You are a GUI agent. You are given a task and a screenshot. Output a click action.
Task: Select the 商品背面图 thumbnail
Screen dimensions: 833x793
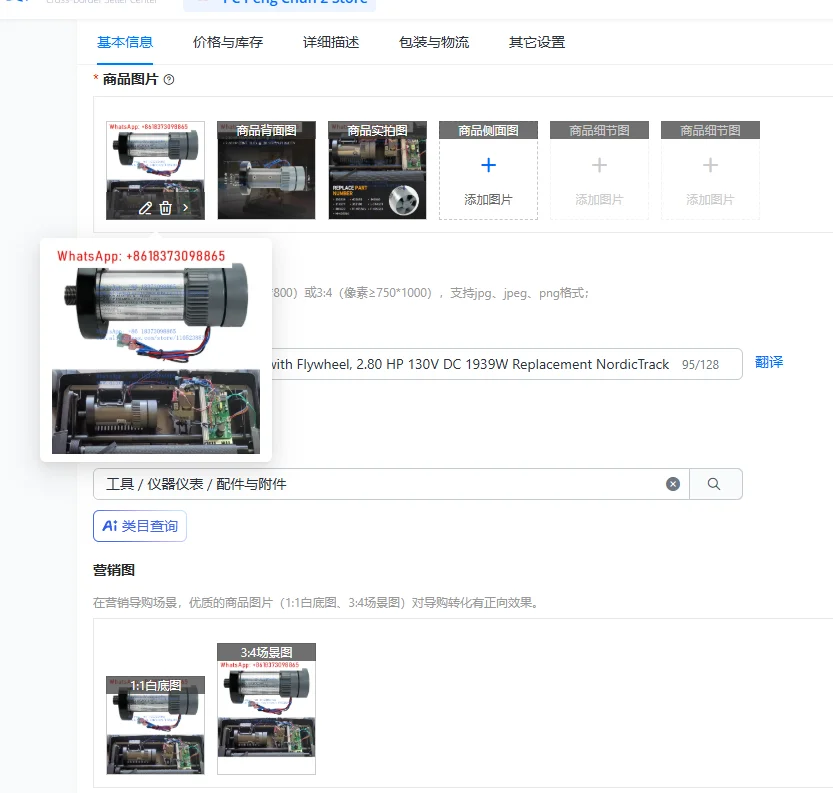[x=266, y=170]
